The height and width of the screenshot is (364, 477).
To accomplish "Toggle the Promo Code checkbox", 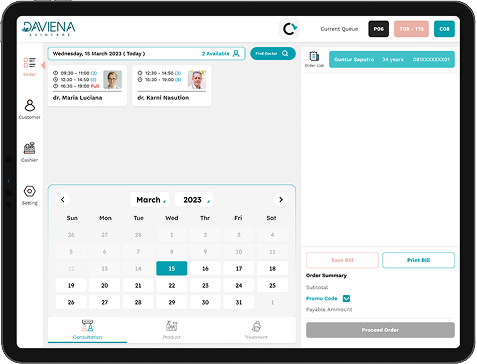I will click(346, 298).
